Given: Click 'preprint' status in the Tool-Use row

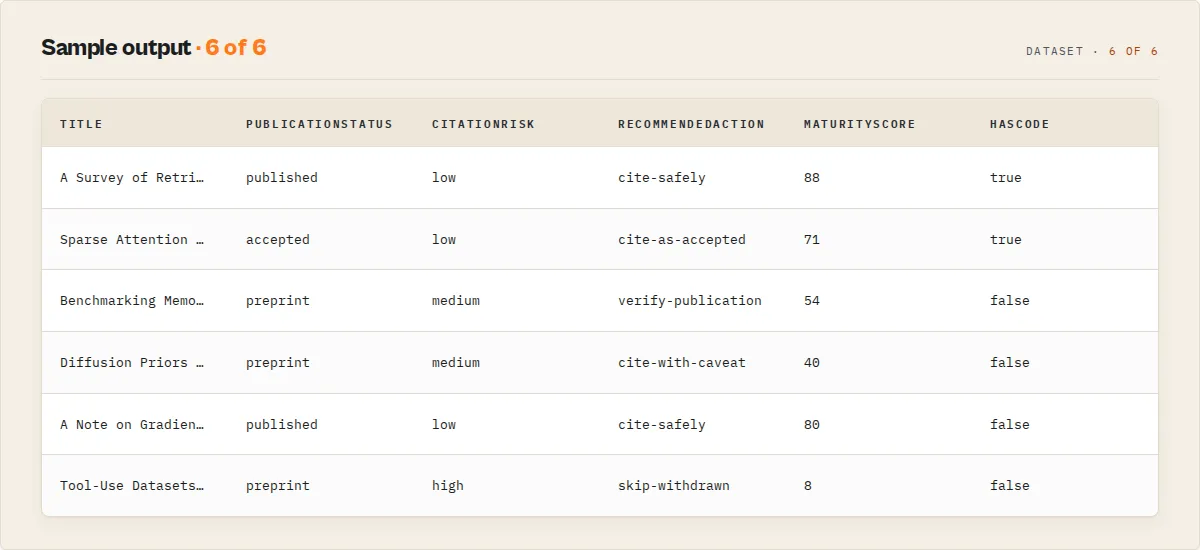Looking at the screenshot, I should click(278, 486).
